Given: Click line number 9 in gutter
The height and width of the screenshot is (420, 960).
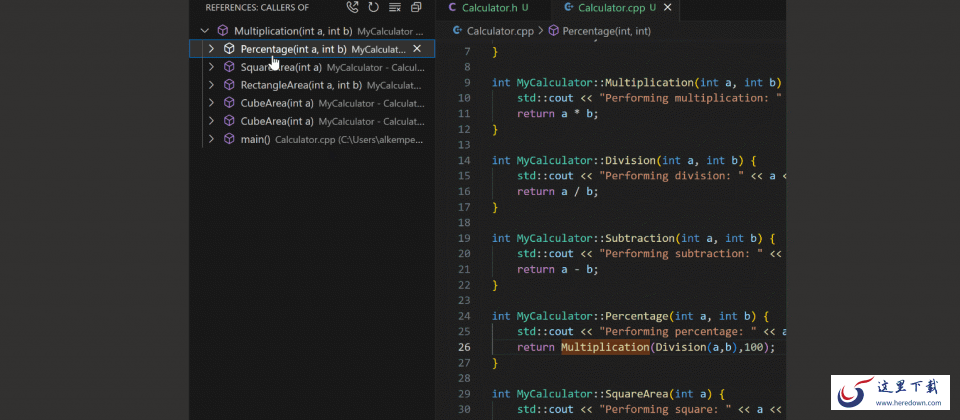Looking at the screenshot, I should (468, 82).
